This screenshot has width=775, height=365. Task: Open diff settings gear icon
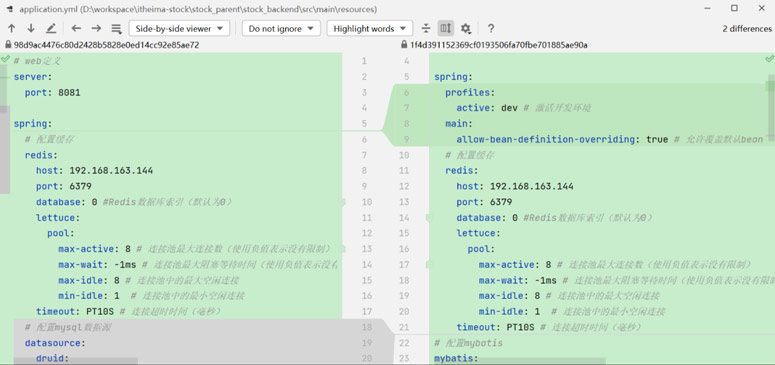(x=466, y=28)
